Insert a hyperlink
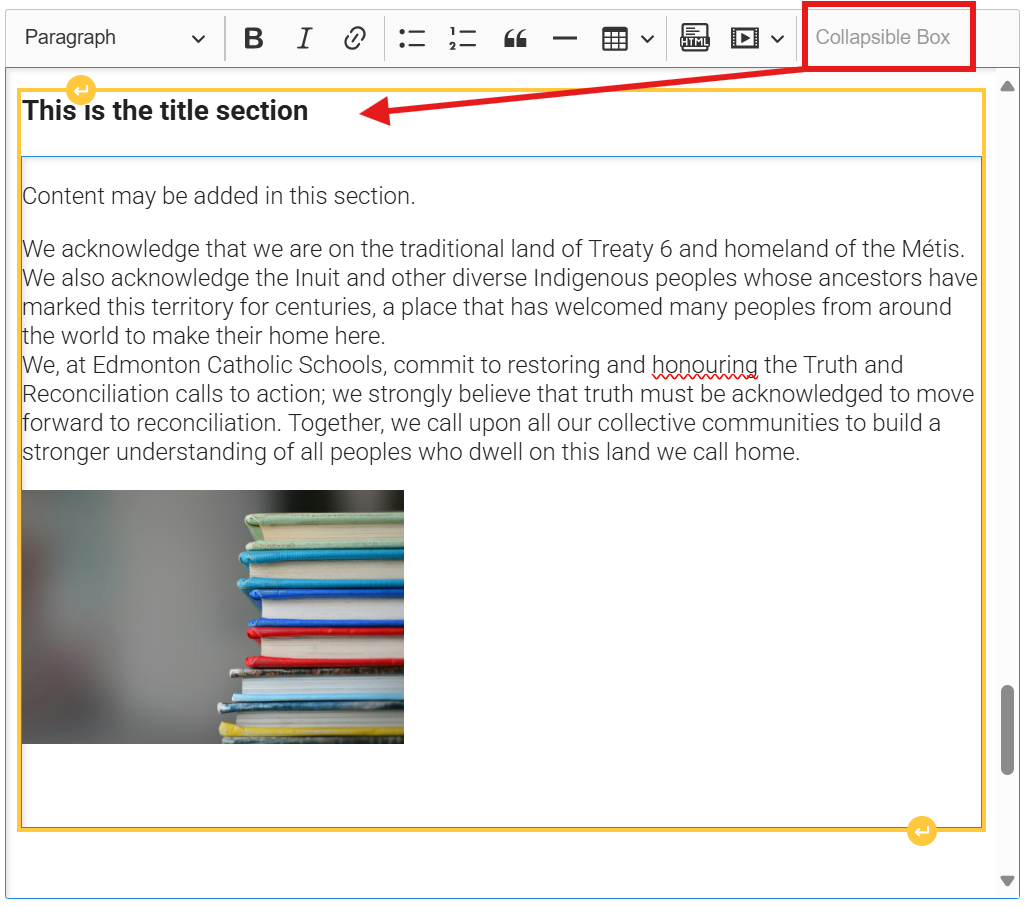 [355, 37]
